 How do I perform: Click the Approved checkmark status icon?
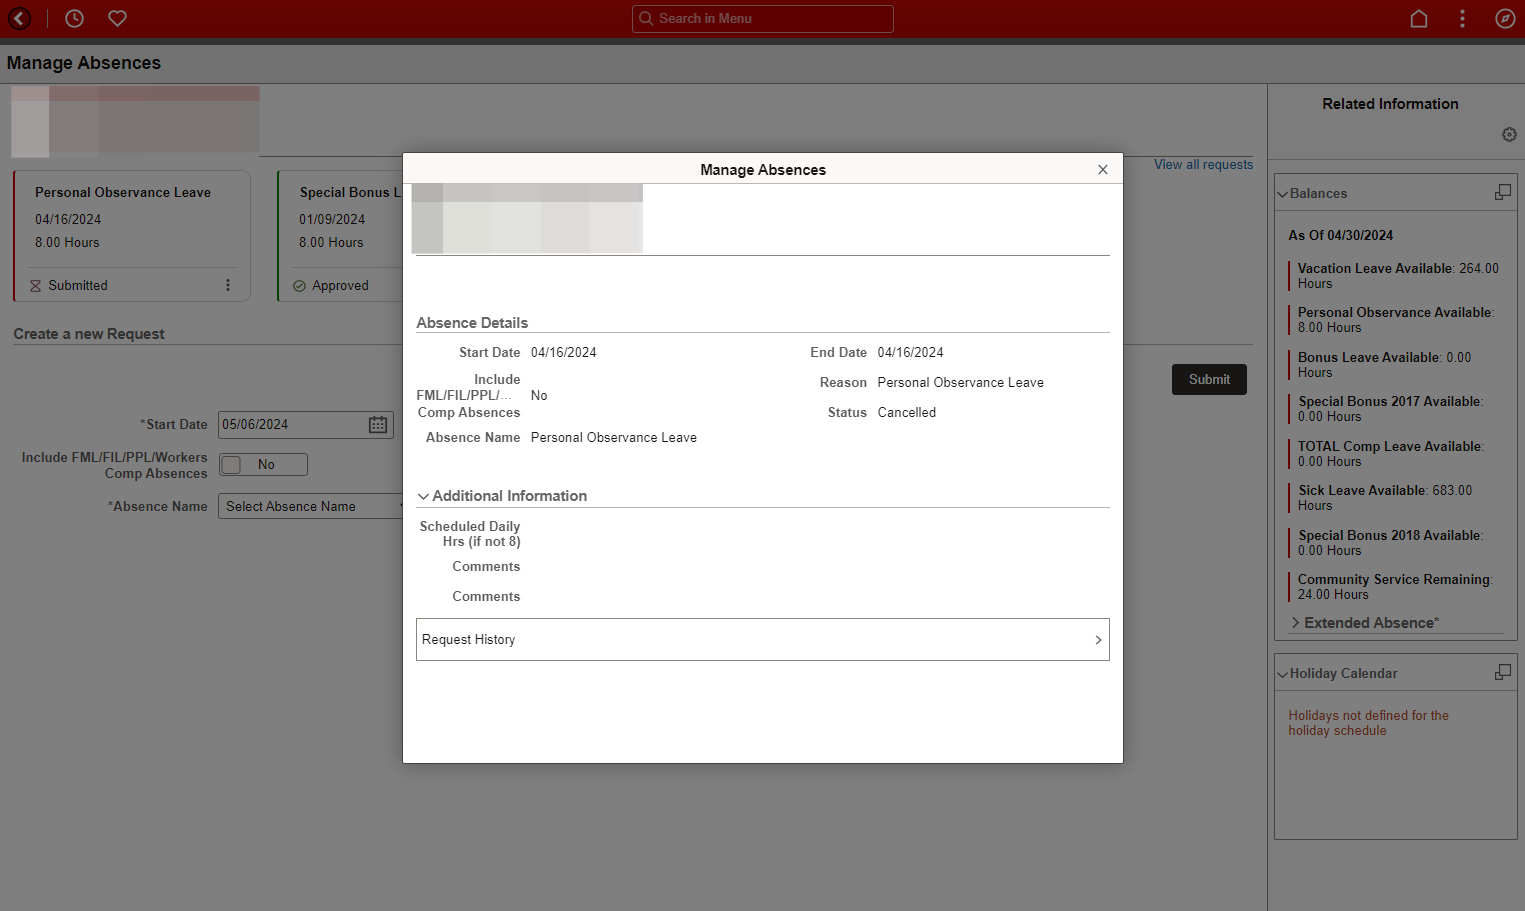pos(299,286)
